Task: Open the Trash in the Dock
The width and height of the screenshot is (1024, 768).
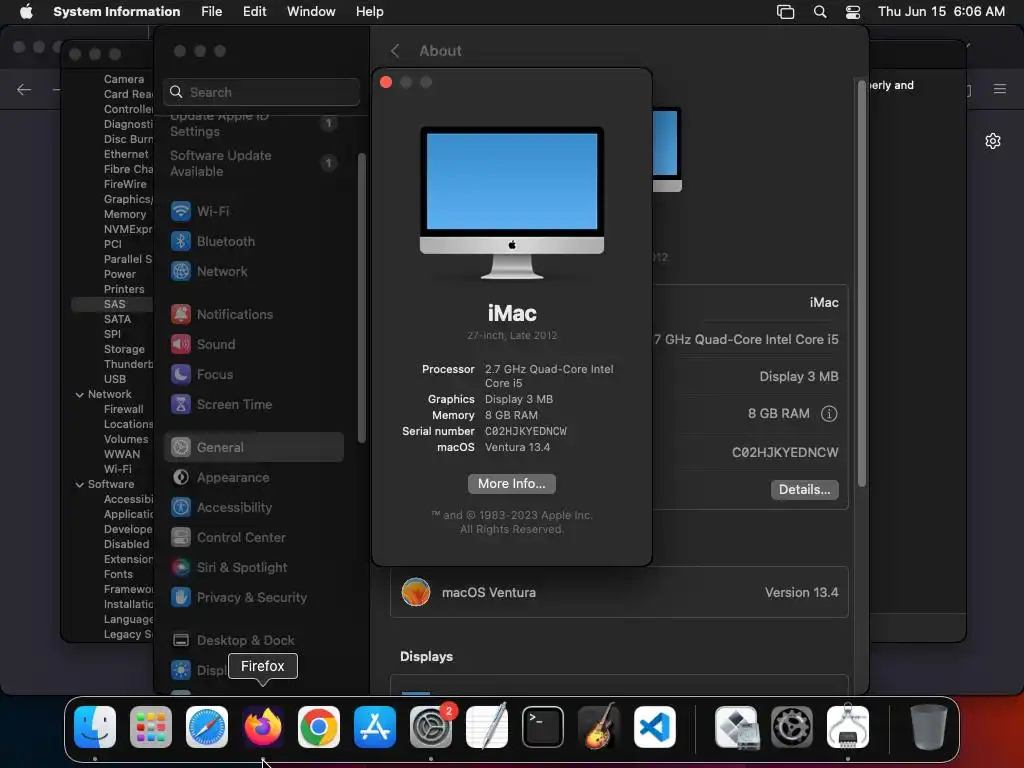Action: pos(929,727)
